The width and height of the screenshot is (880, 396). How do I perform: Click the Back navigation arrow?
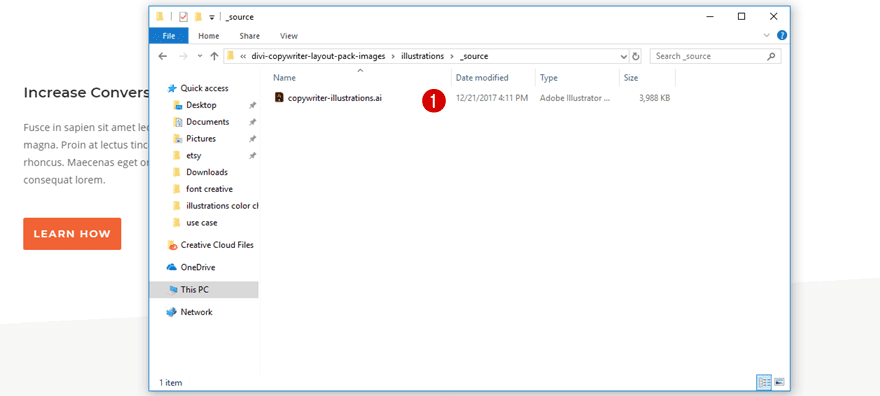[163, 56]
